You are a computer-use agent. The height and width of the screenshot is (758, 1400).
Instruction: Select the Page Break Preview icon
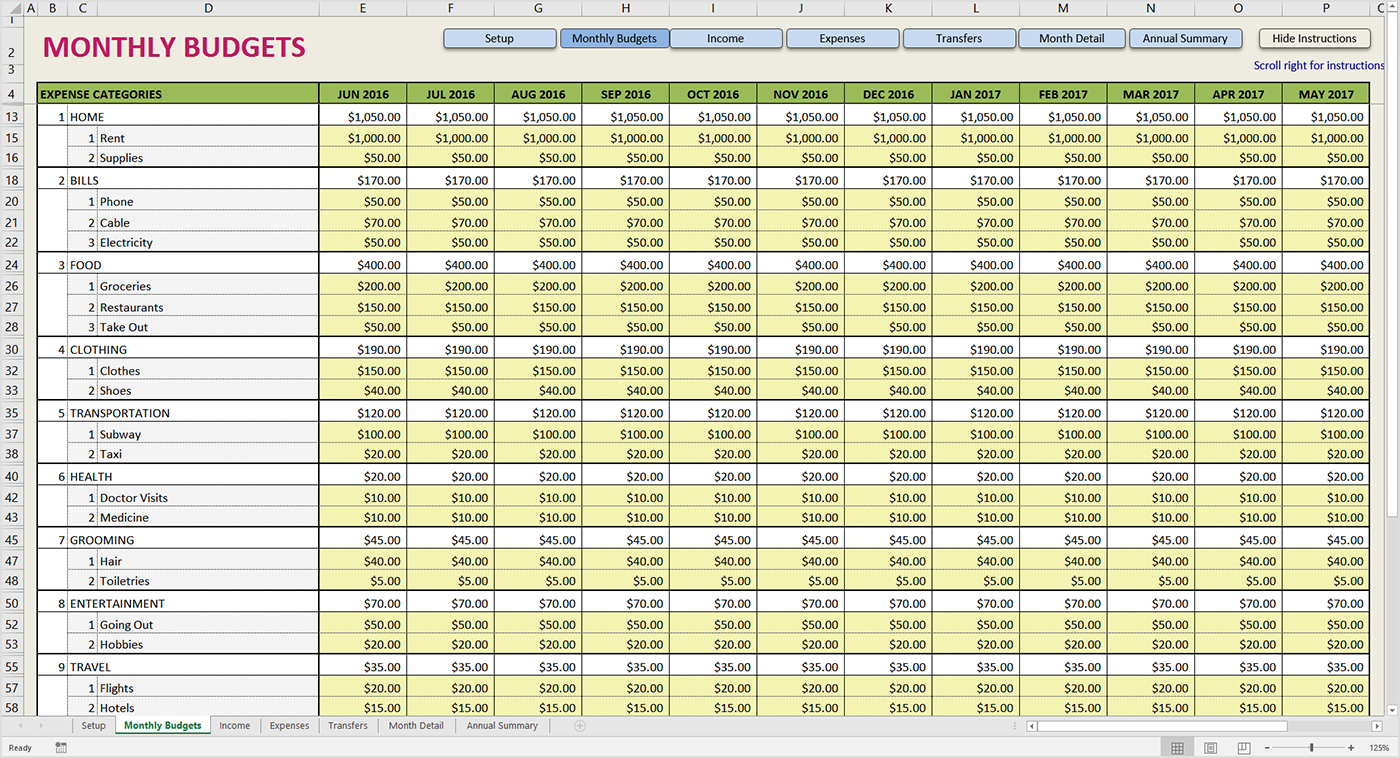[1243, 748]
